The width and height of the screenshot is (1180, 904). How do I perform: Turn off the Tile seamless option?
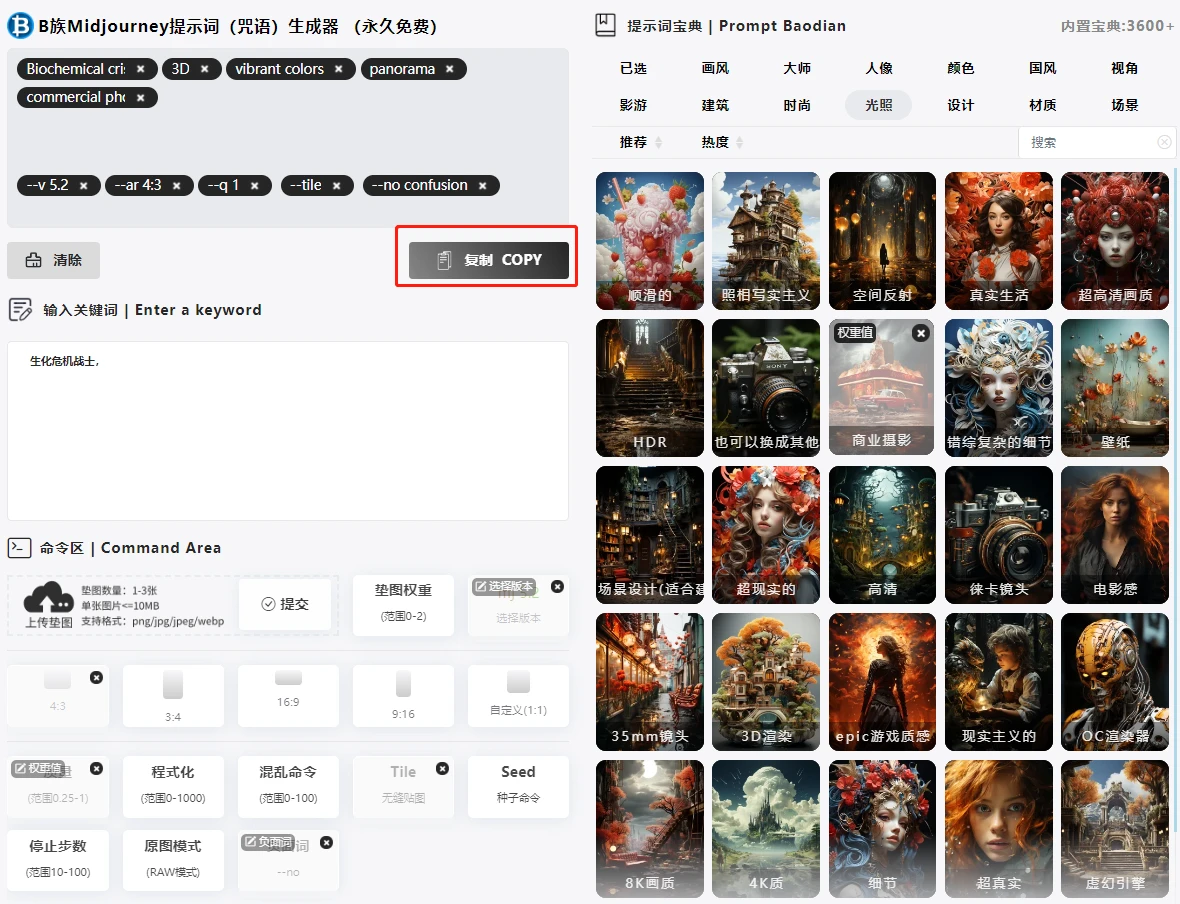click(x=442, y=769)
